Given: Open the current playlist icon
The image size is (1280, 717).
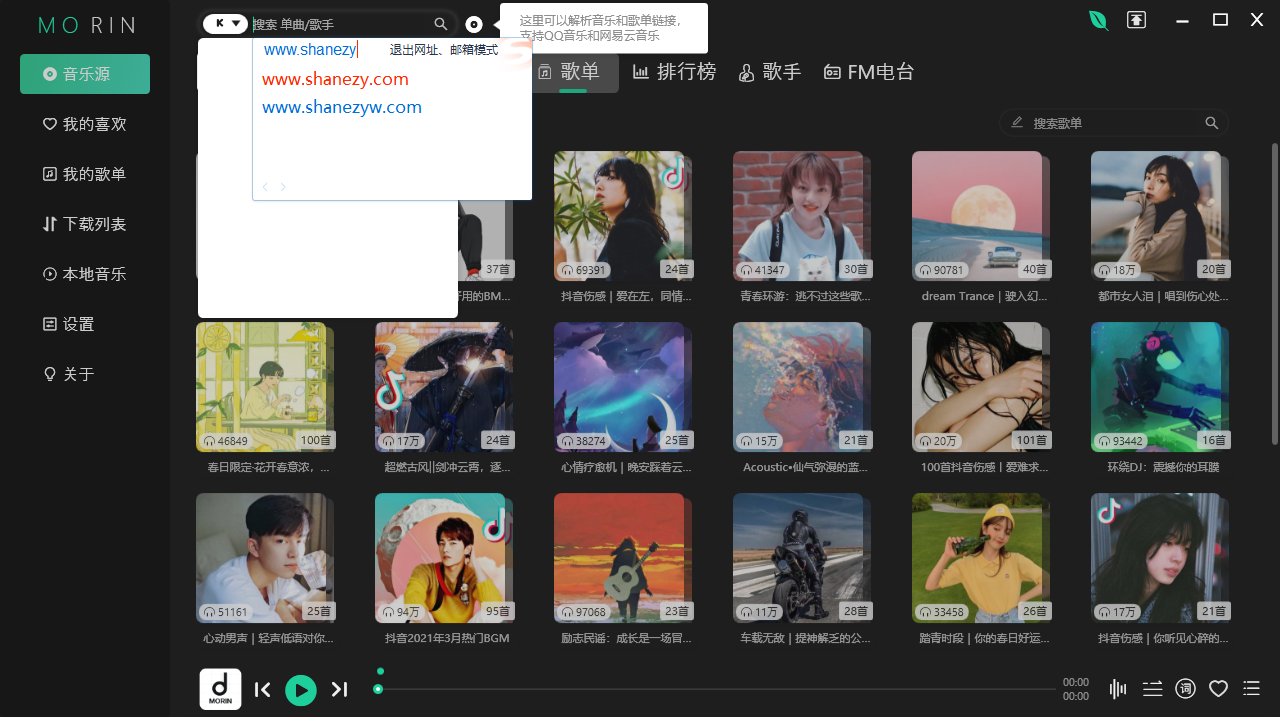Looking at the screenshot, I should tap(1251, 688).
